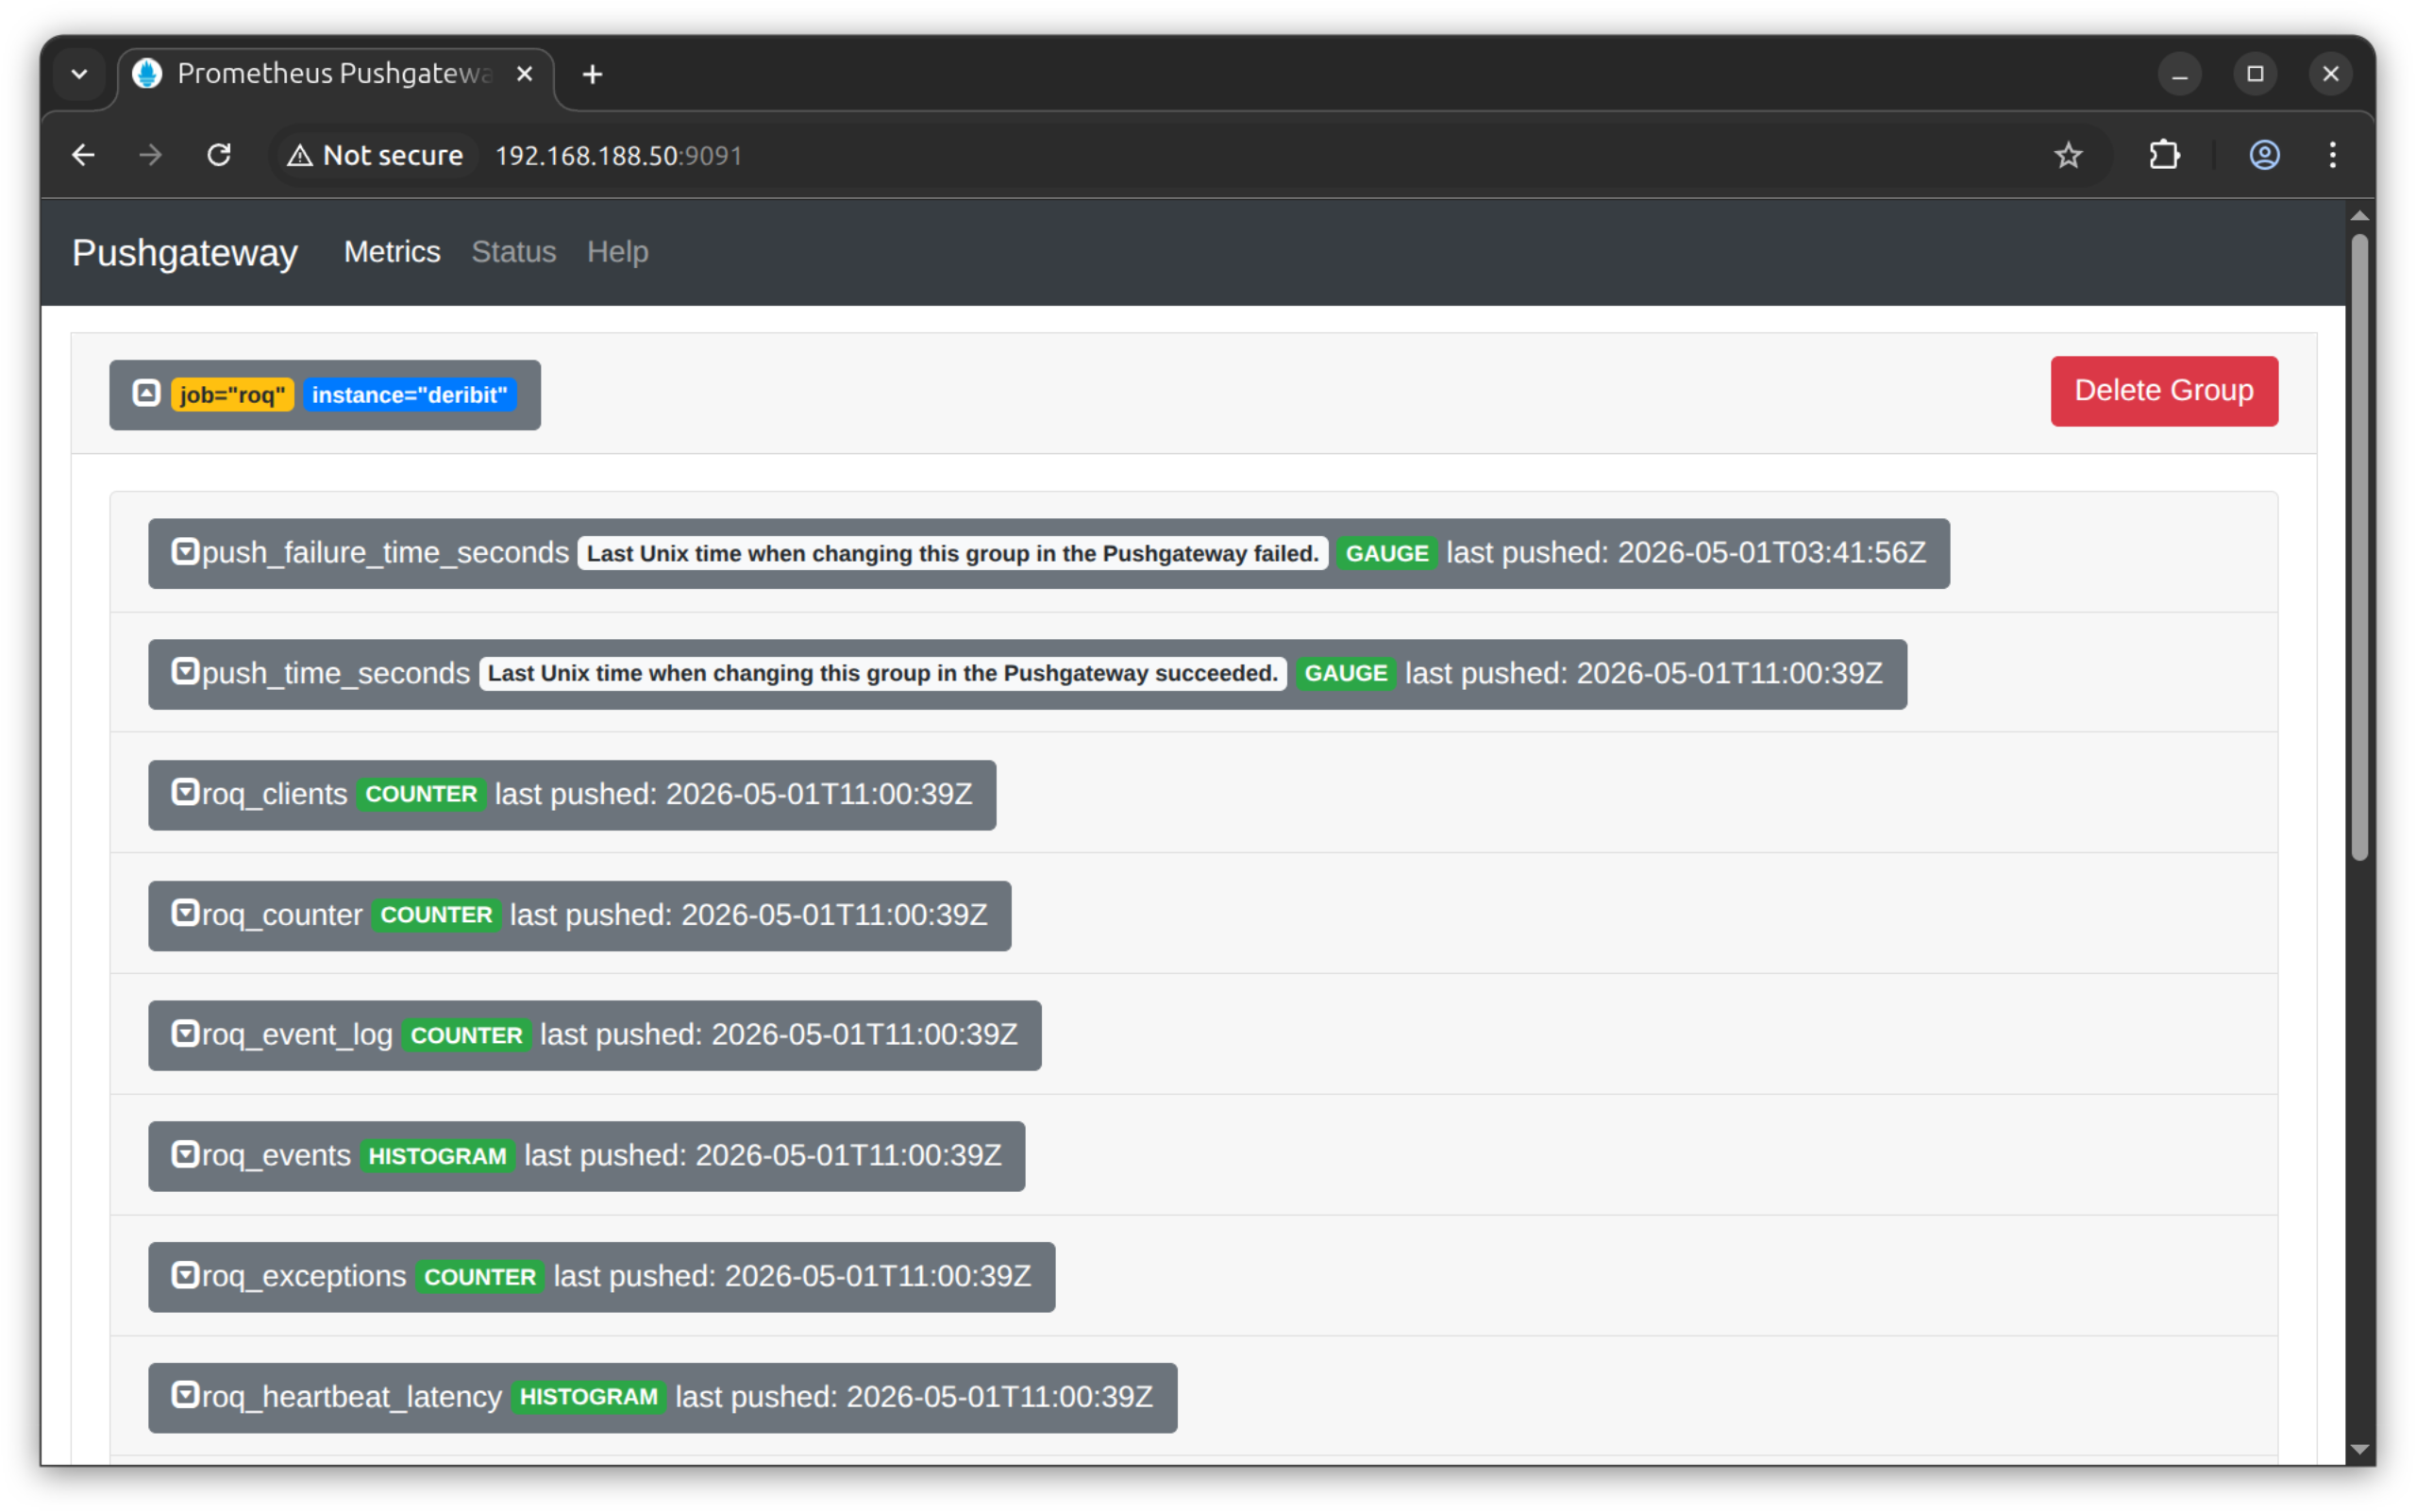
Task: Open a new browser tab
Action: click(x=592, y=74)
